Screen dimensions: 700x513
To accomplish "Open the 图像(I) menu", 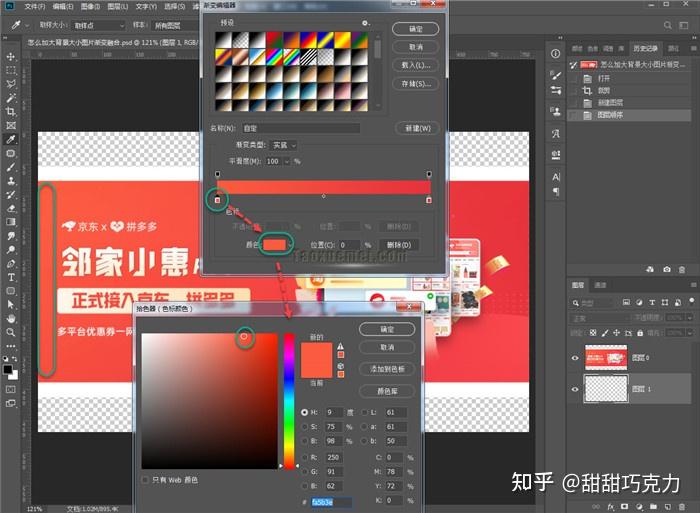I will coord(90,7).
